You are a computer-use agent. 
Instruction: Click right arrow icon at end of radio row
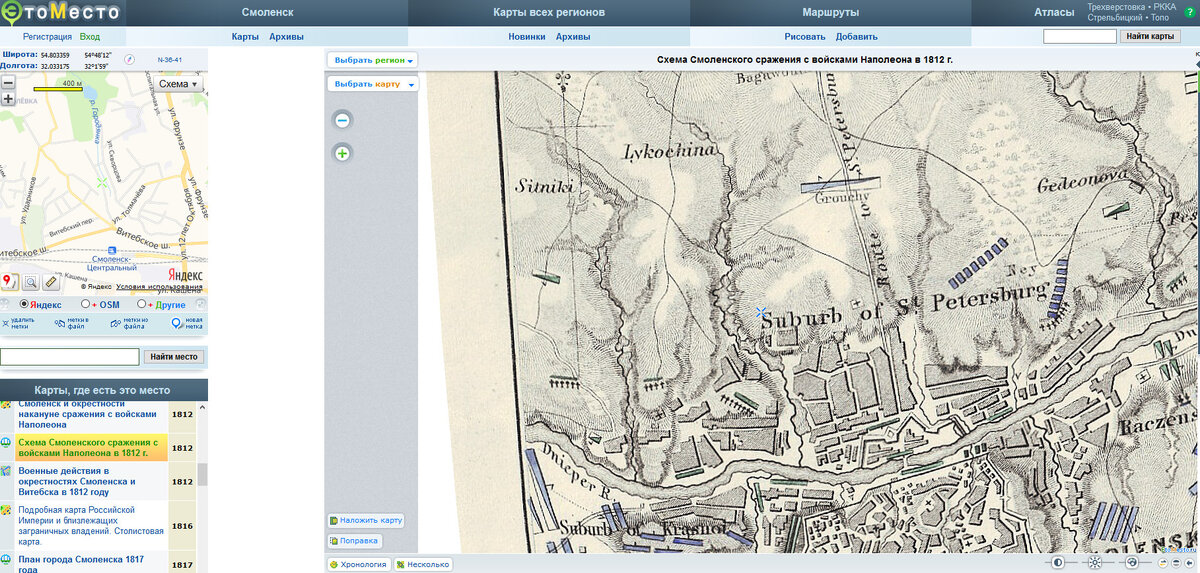[200, 304]
